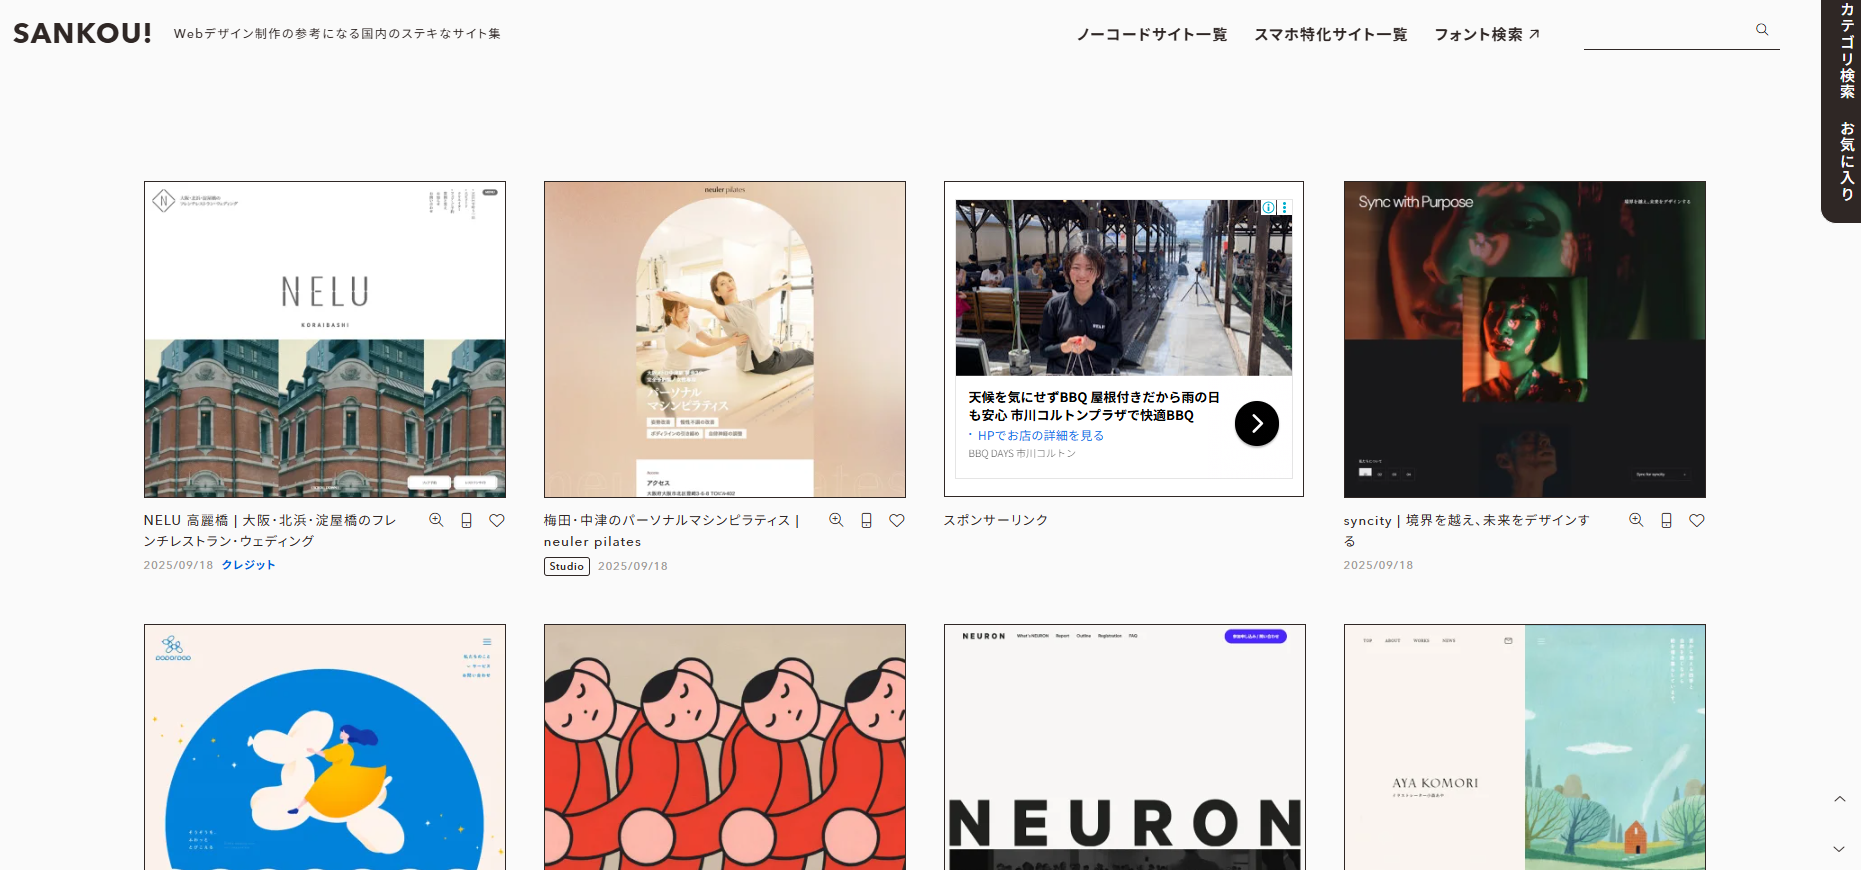Favorite the NELU site with heart
This screenshot has width=1861, height=870.
497,520
